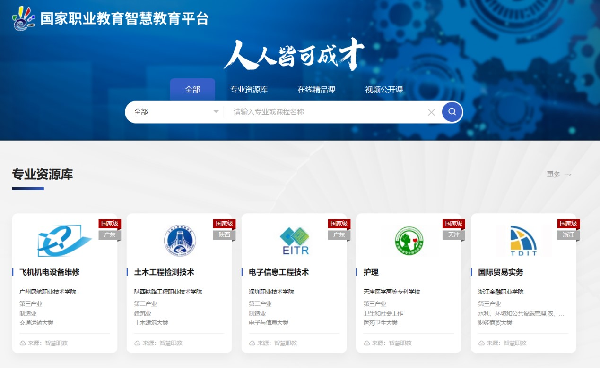600x368 pixels.
Task: Click the blue search magnifier button
Action: [452, 112]
